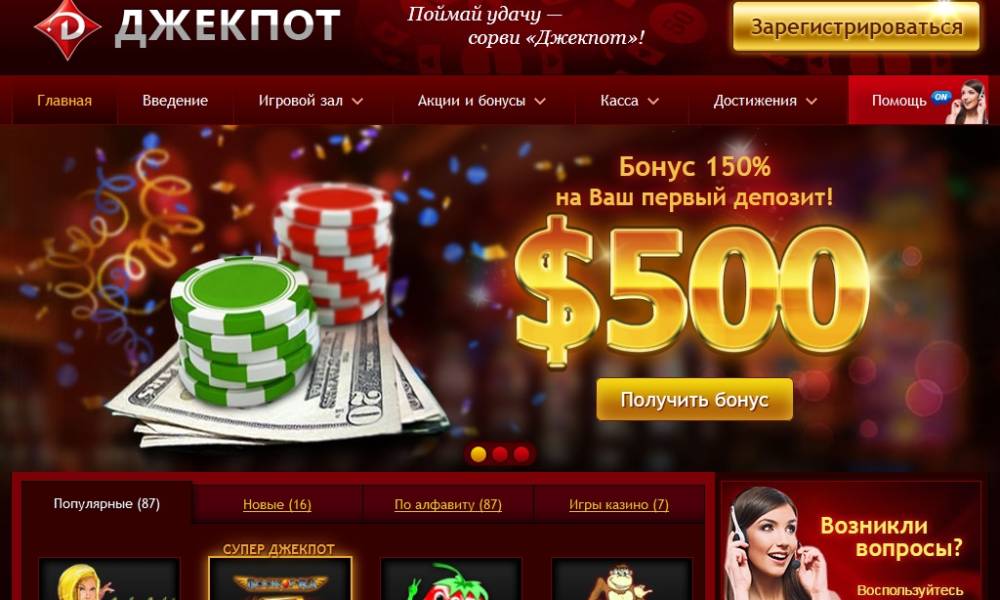Go to the Введение menu item

click(x=175, y=101)
